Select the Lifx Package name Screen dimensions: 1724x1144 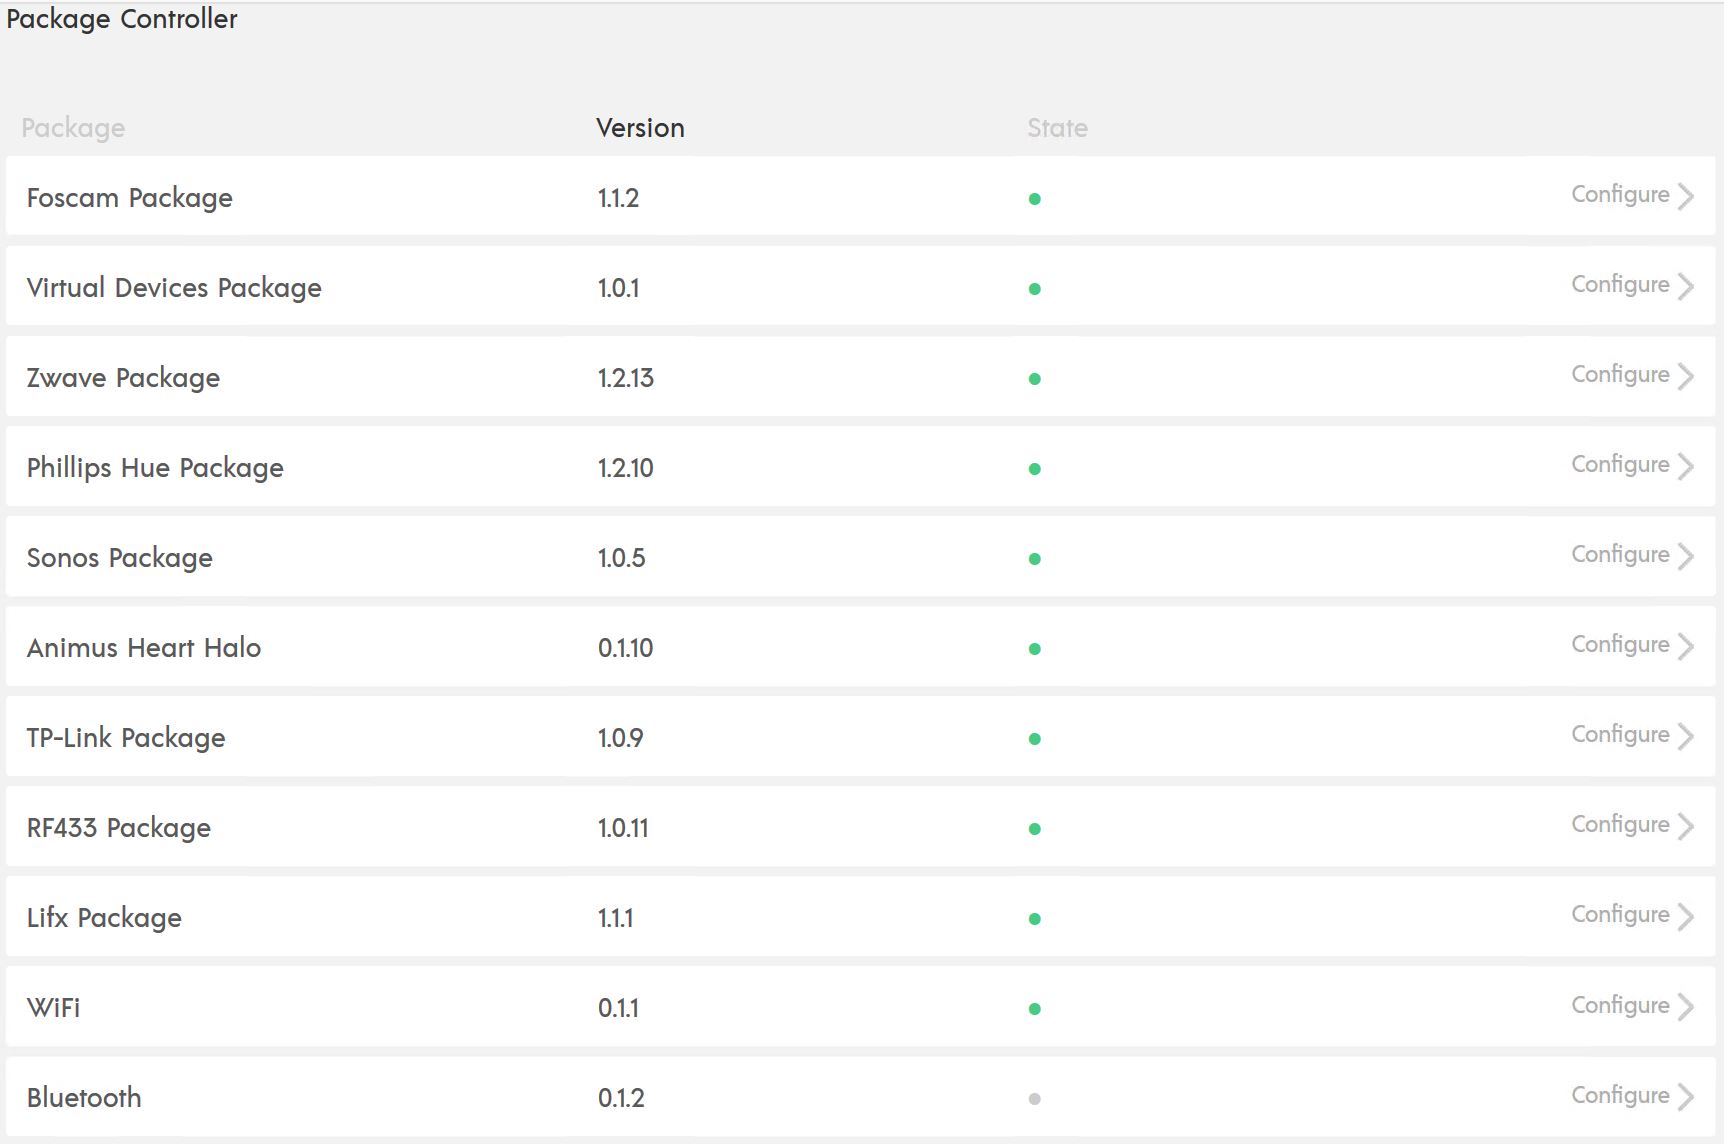(x=104, y=919)
